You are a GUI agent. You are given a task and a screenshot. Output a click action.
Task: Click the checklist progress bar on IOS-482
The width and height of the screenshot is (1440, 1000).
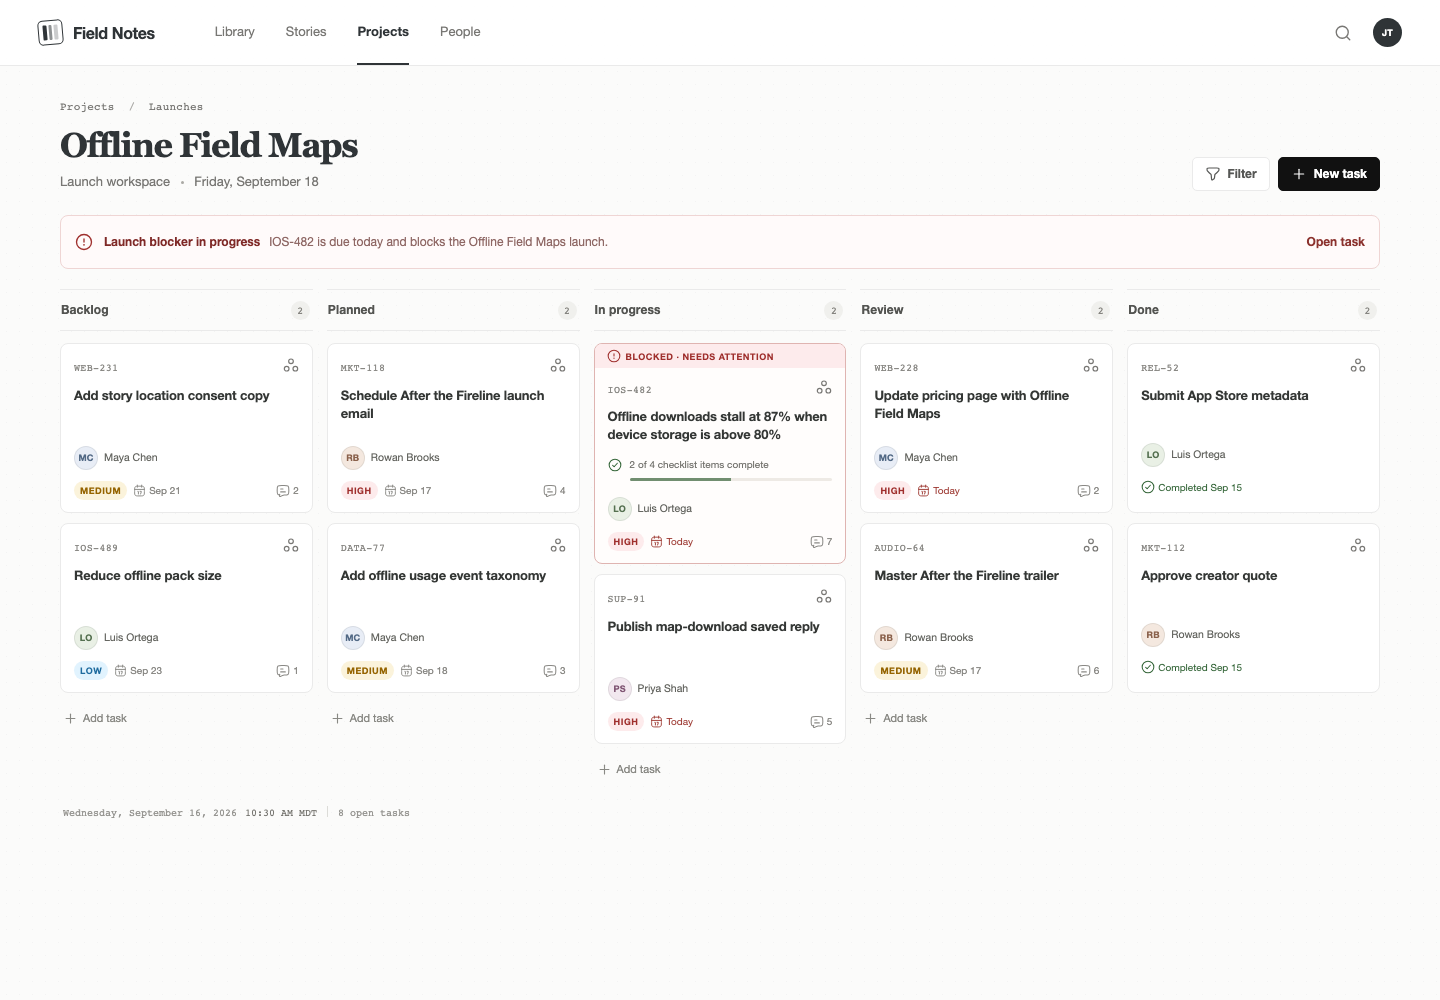pyautogui.click(x=731, y=480)
